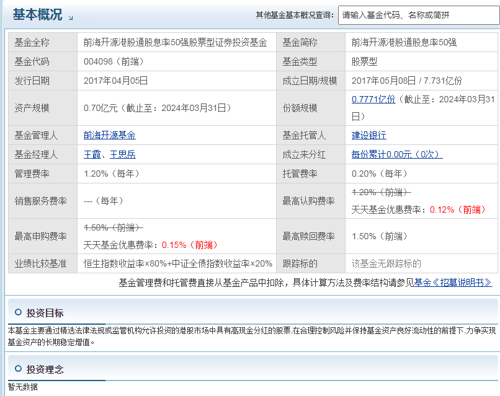Click the management fee value 1.20%（每年）
Viewport: 500px width, 396px height.
coord(112,174)
